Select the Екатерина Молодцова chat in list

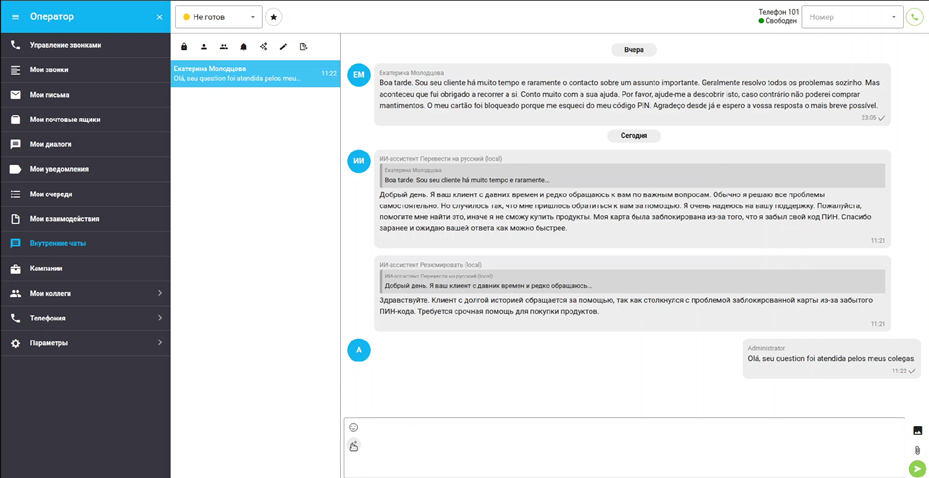(255, 73)
